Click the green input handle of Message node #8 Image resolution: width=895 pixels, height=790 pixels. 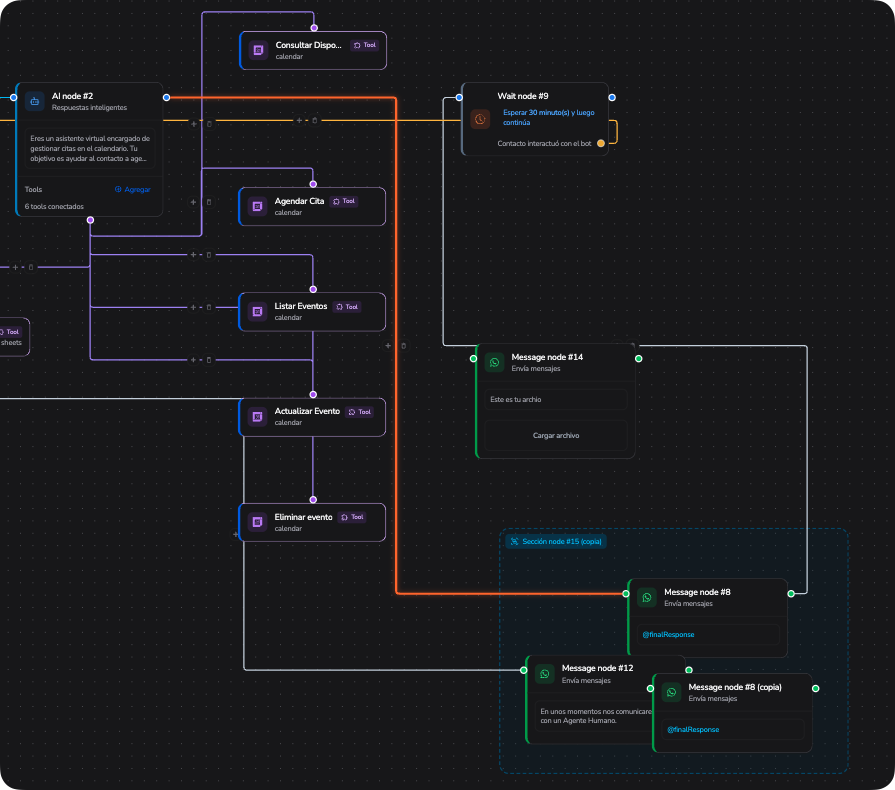tap(626, 594)
